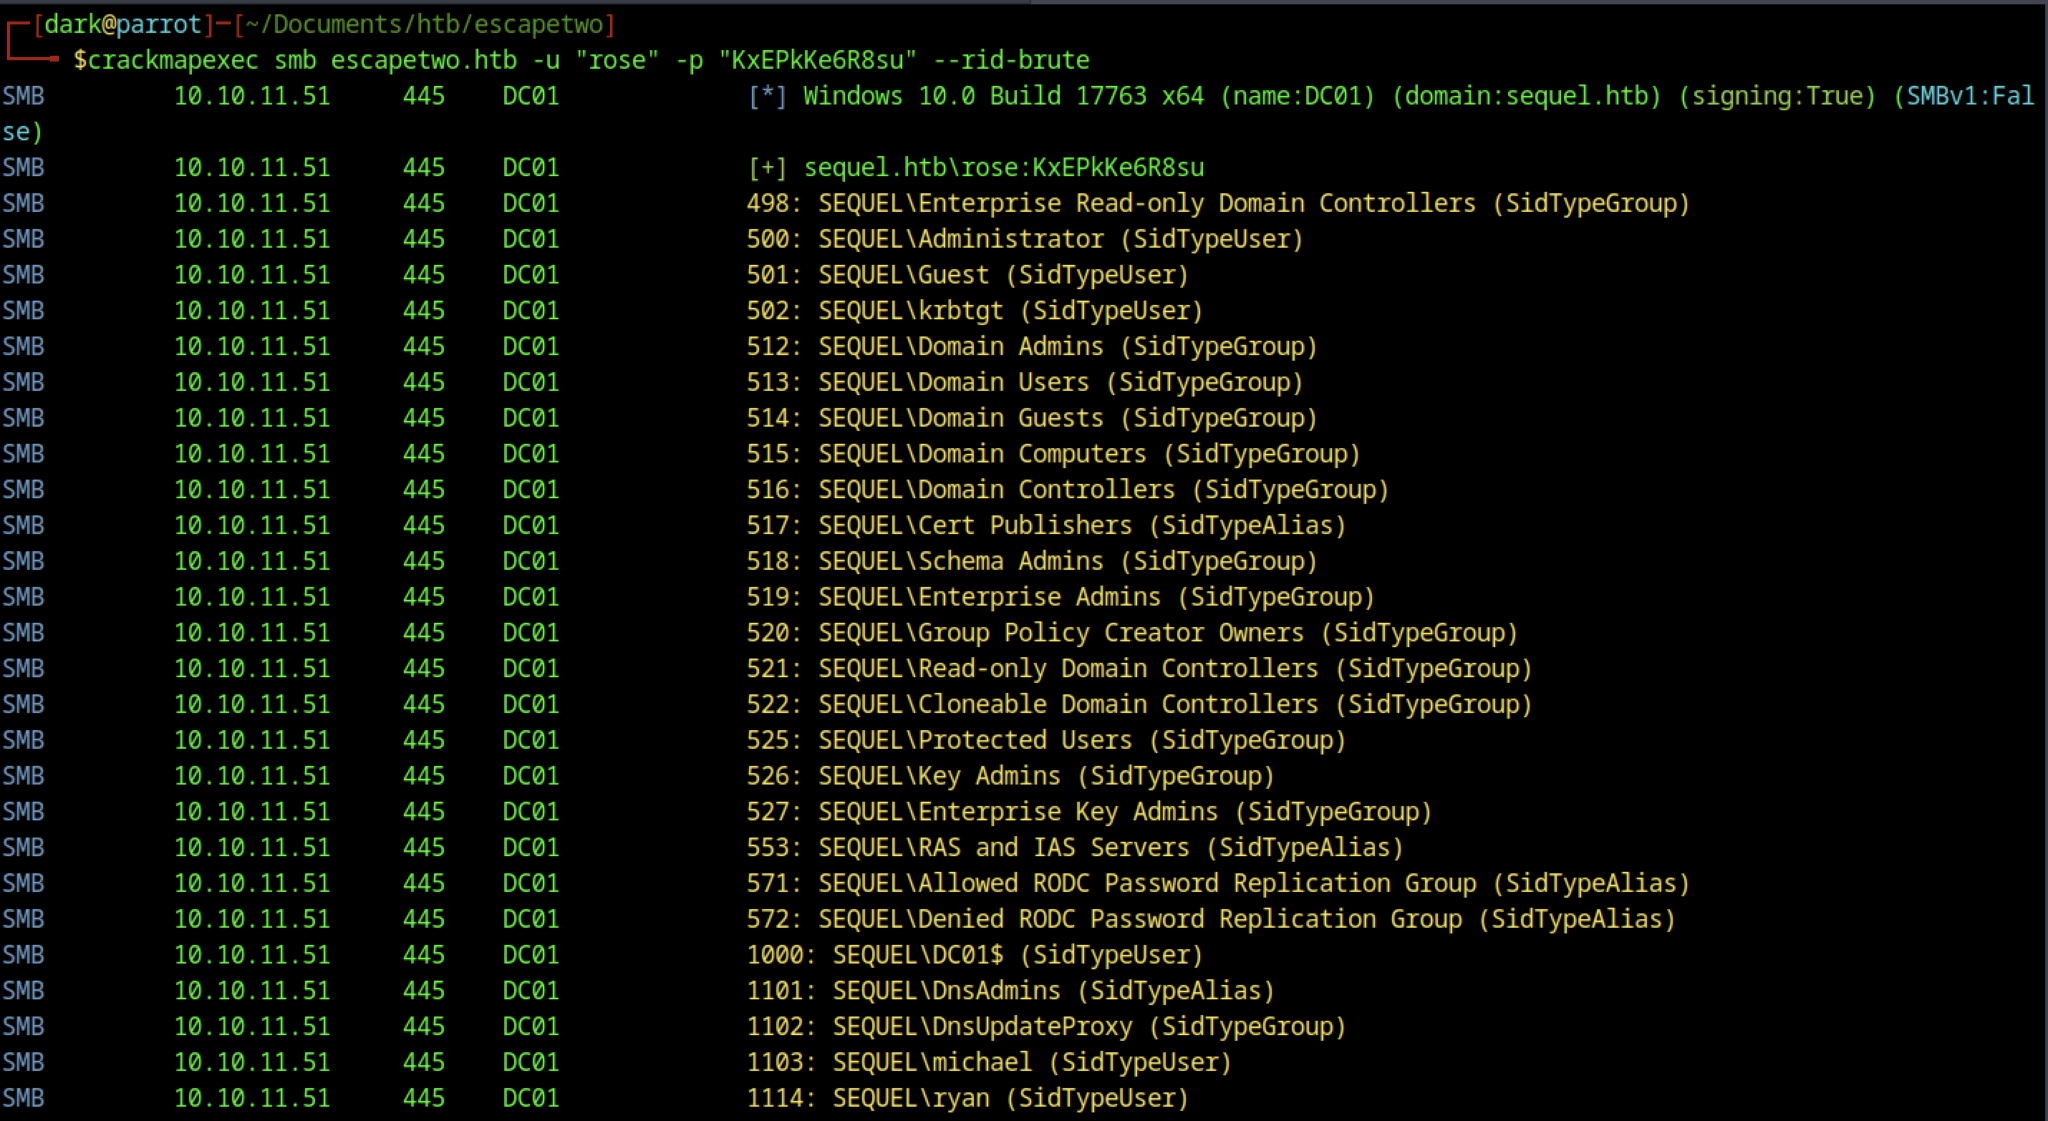The height and width of the screenshot is (1121, 2048).
Task: Click the 512: SEQUEL\Domain Admins entry
Action: click(x=1032, y=347)
